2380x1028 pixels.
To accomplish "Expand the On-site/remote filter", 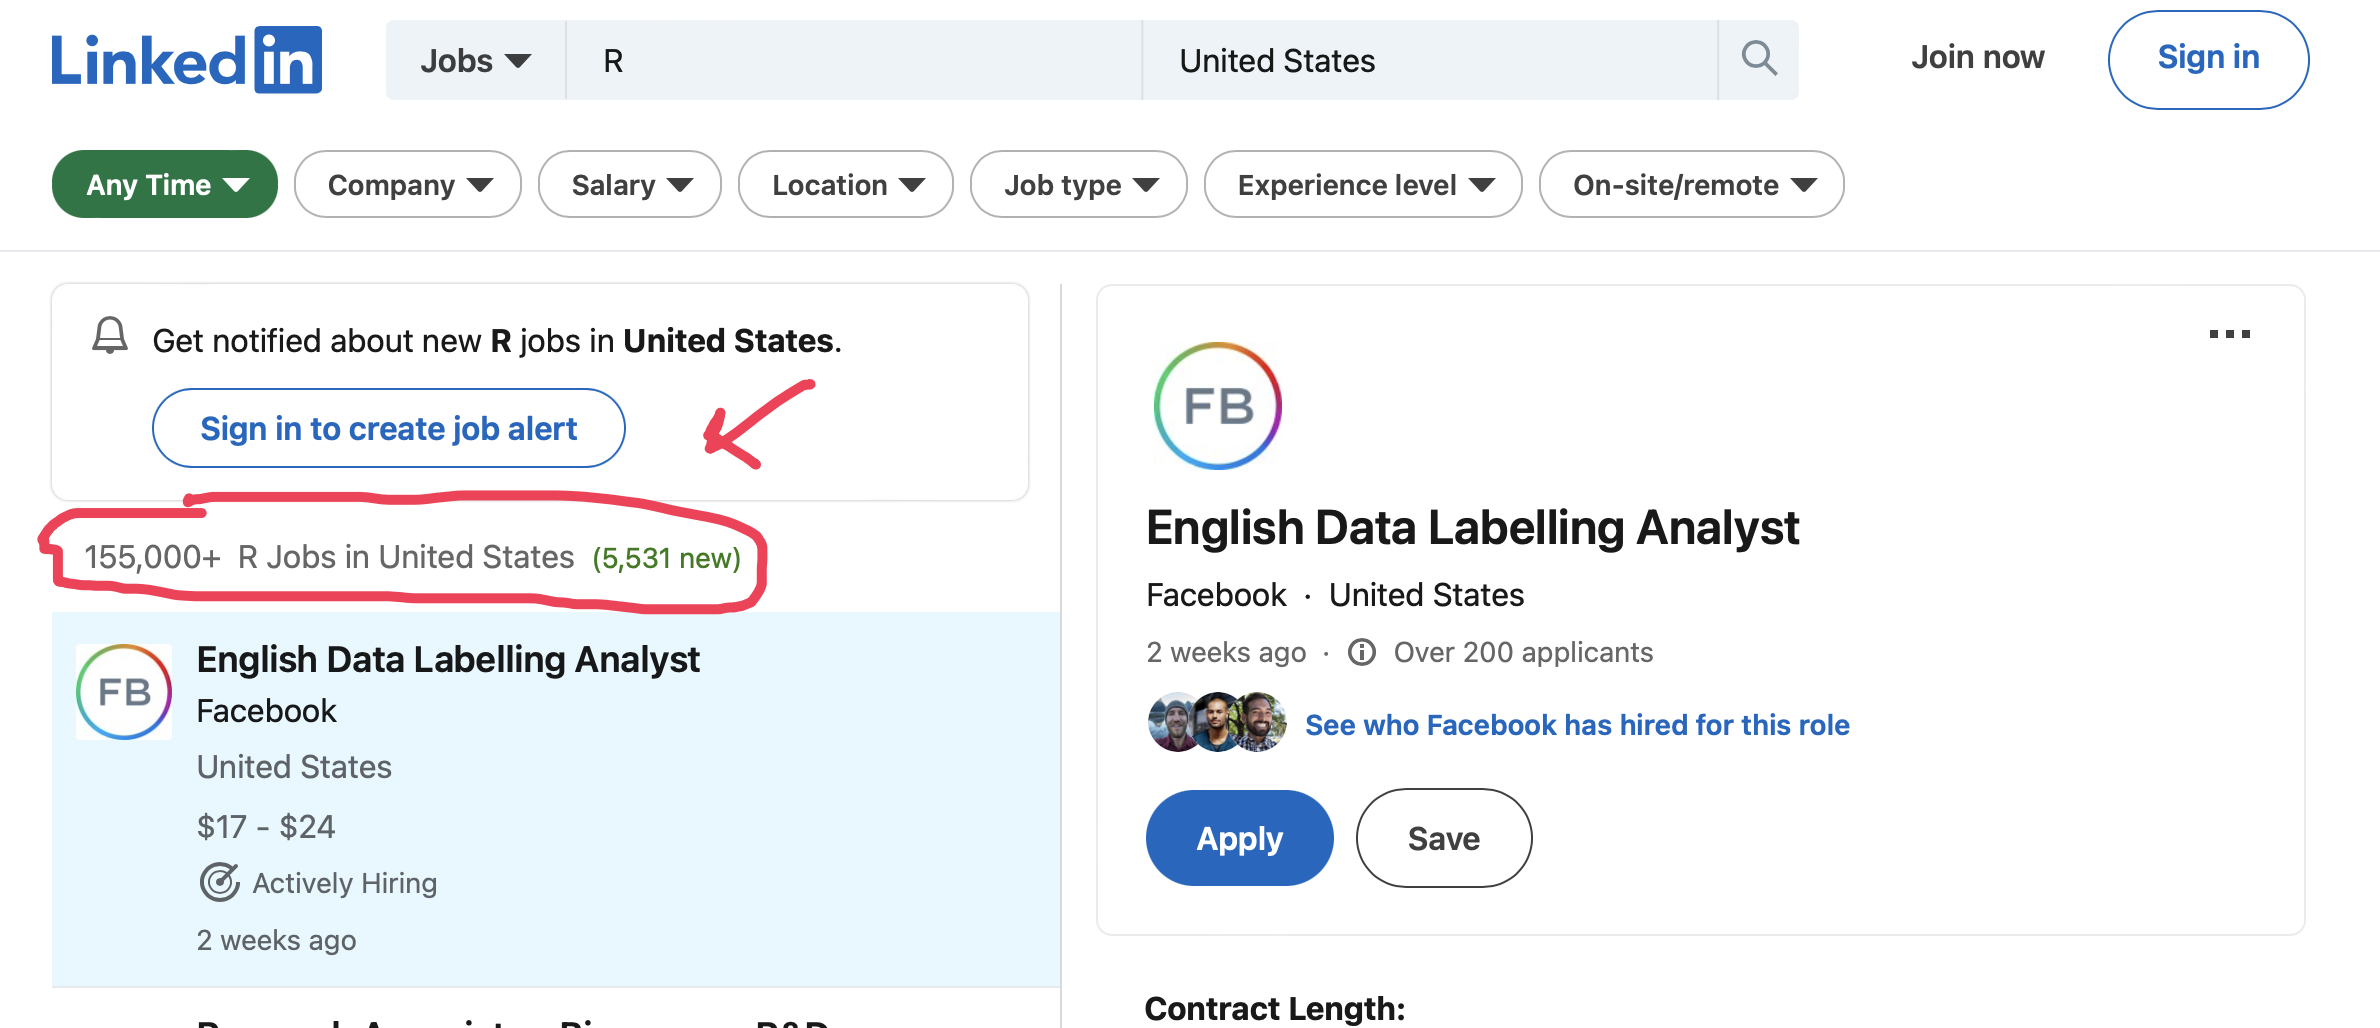I will [1691, 184].
